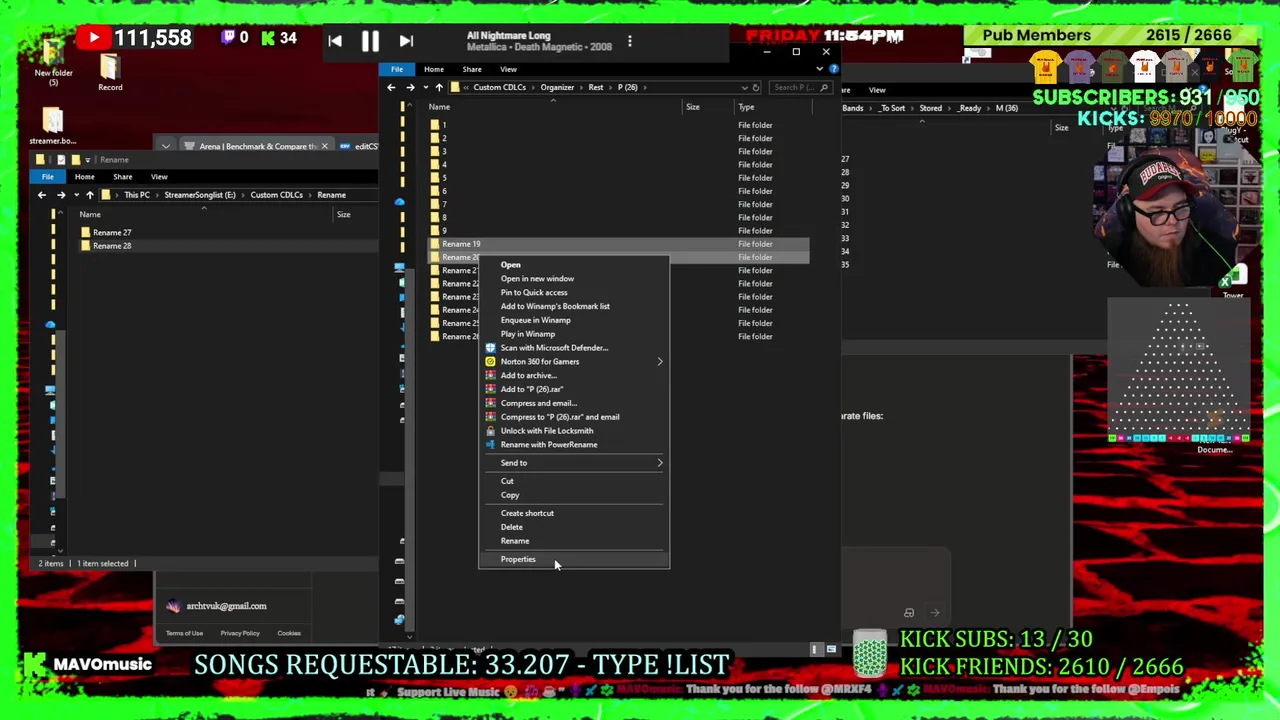Open Home tab in P (26) window
The image size is (1280, 720).
pyautogui.click(x=433, y=69)
